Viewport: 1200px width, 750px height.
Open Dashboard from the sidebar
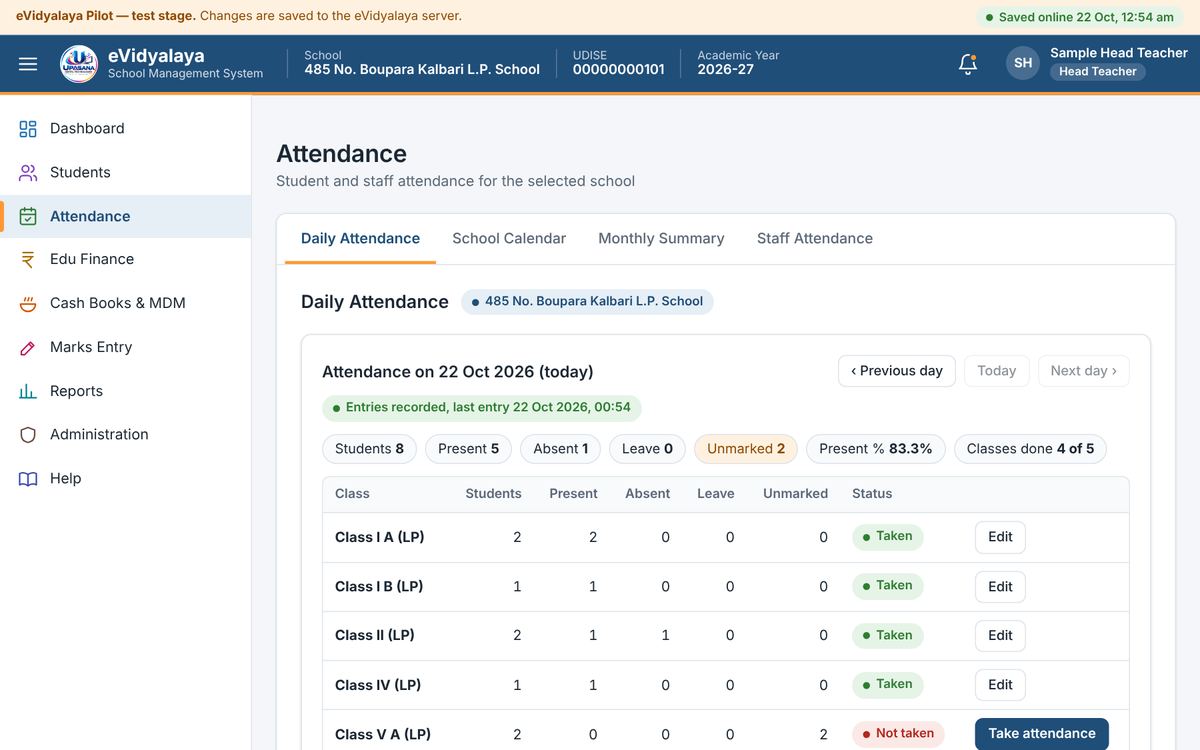click(125, 128)
